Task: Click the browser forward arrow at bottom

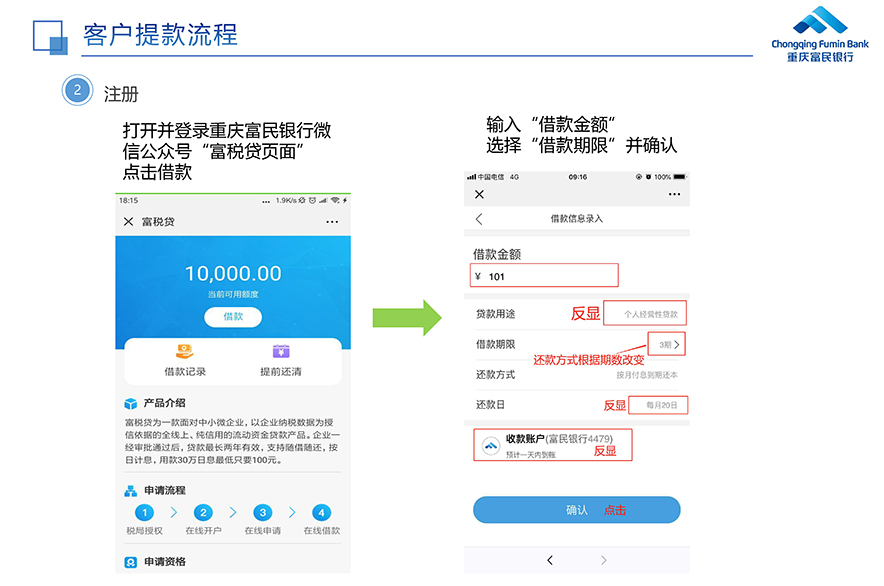Action: click(604, 560)
